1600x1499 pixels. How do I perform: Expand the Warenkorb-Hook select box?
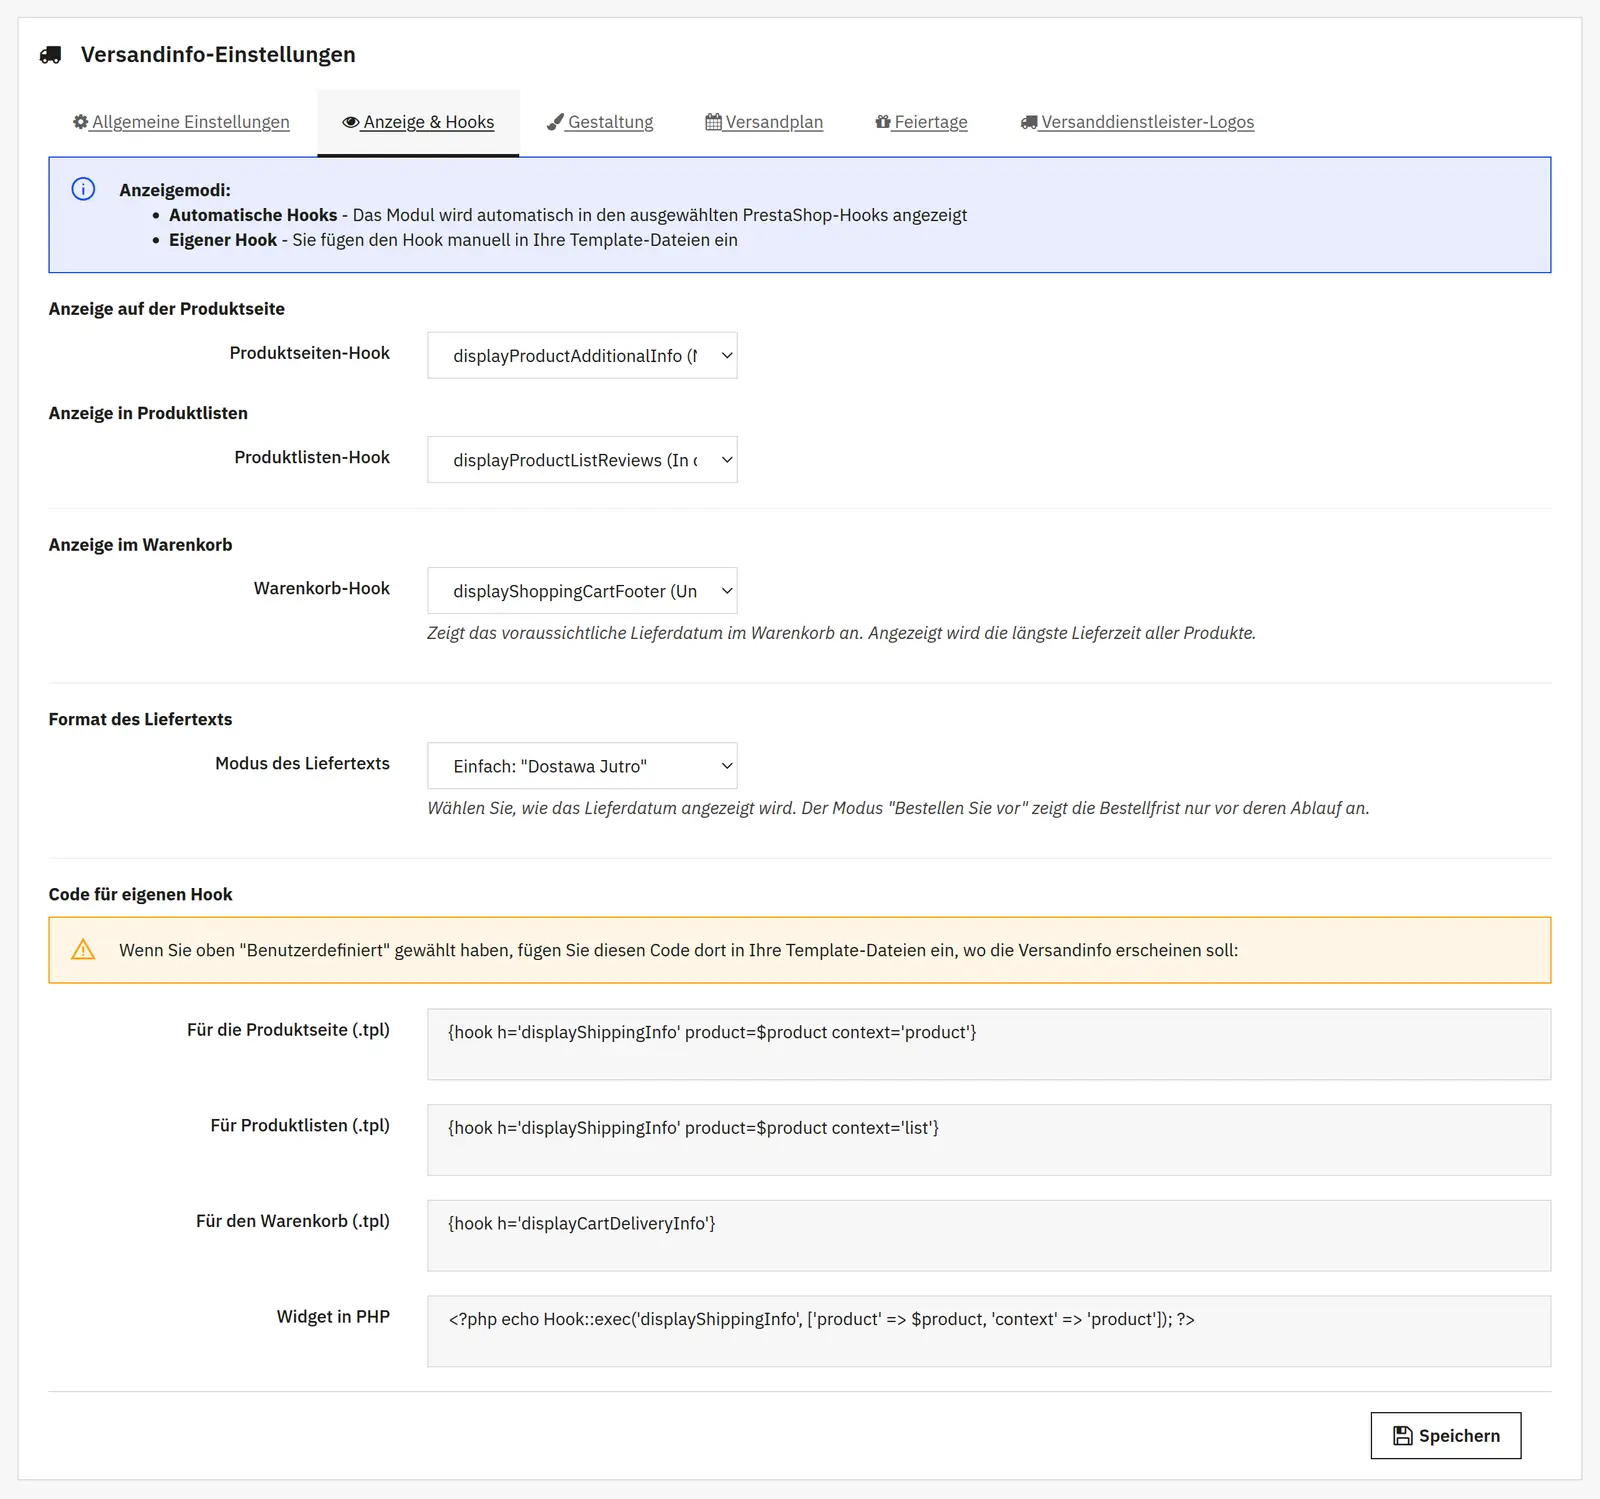582,591
